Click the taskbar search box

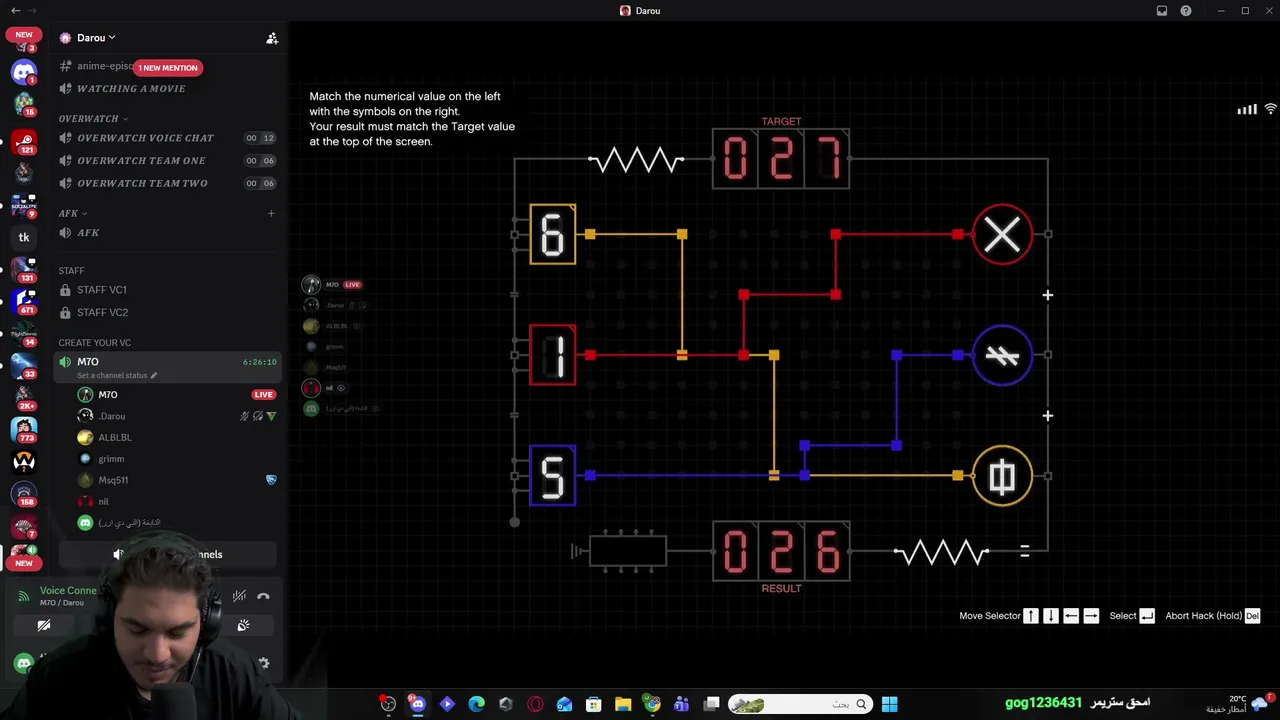point(799,704)
